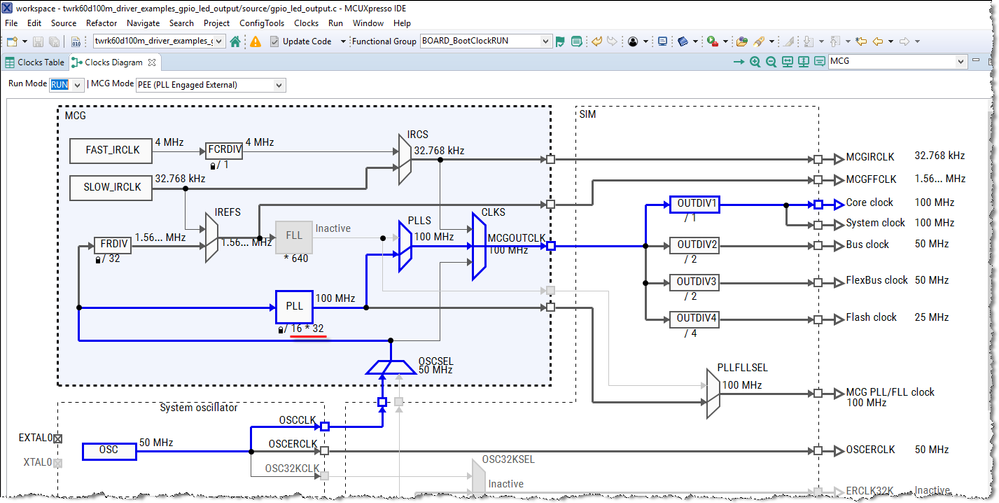Click the Forward navigation arrow
Screen dimensions: 999x503
[903, 41]
